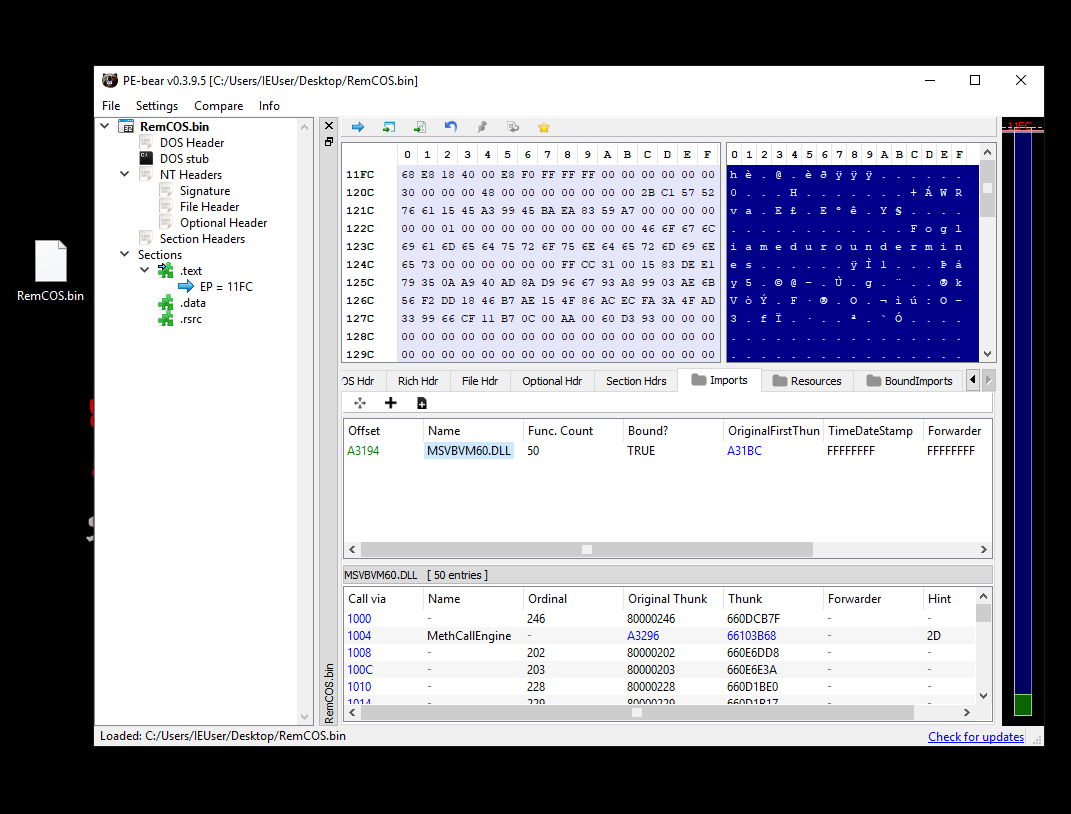This screenshot has width=1071, height=814.
Task: Click the window with green arrow icon
Action: (389, 127)
